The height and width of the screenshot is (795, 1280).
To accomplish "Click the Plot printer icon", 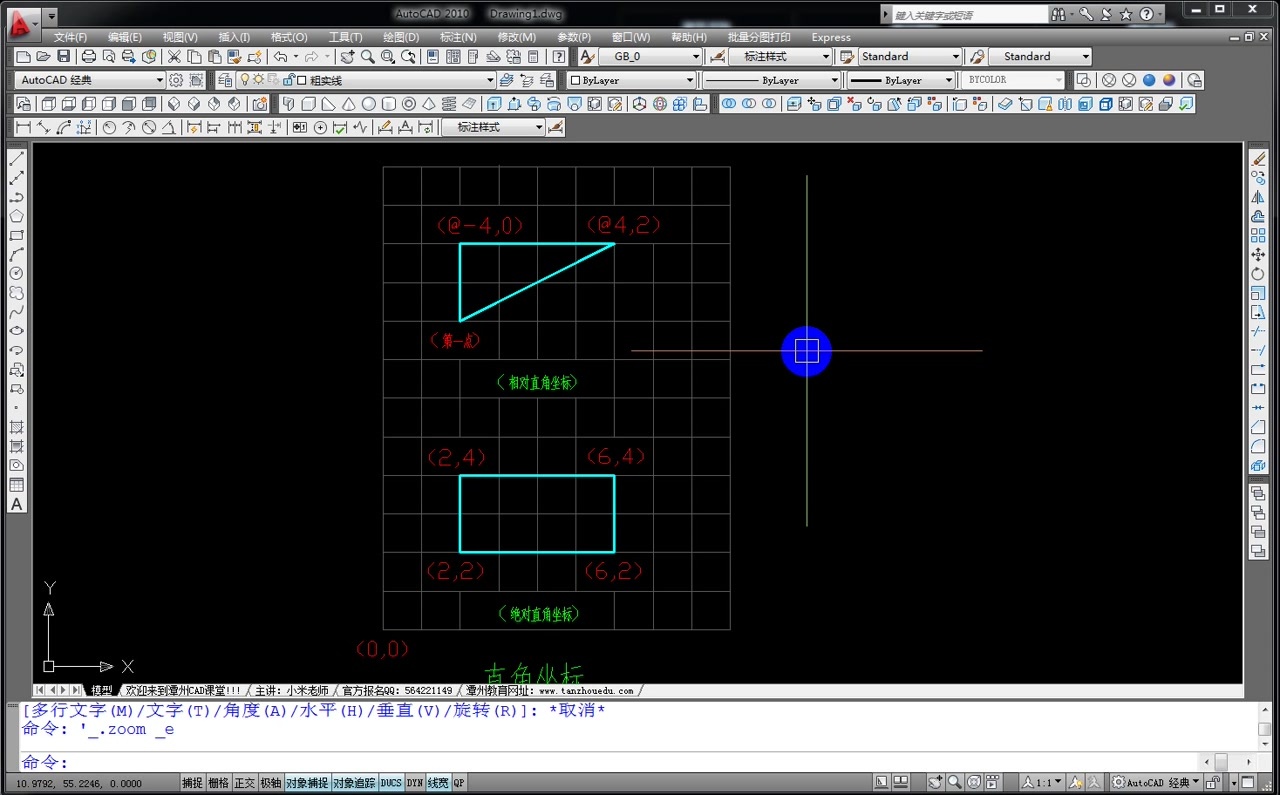I will 89,57.
